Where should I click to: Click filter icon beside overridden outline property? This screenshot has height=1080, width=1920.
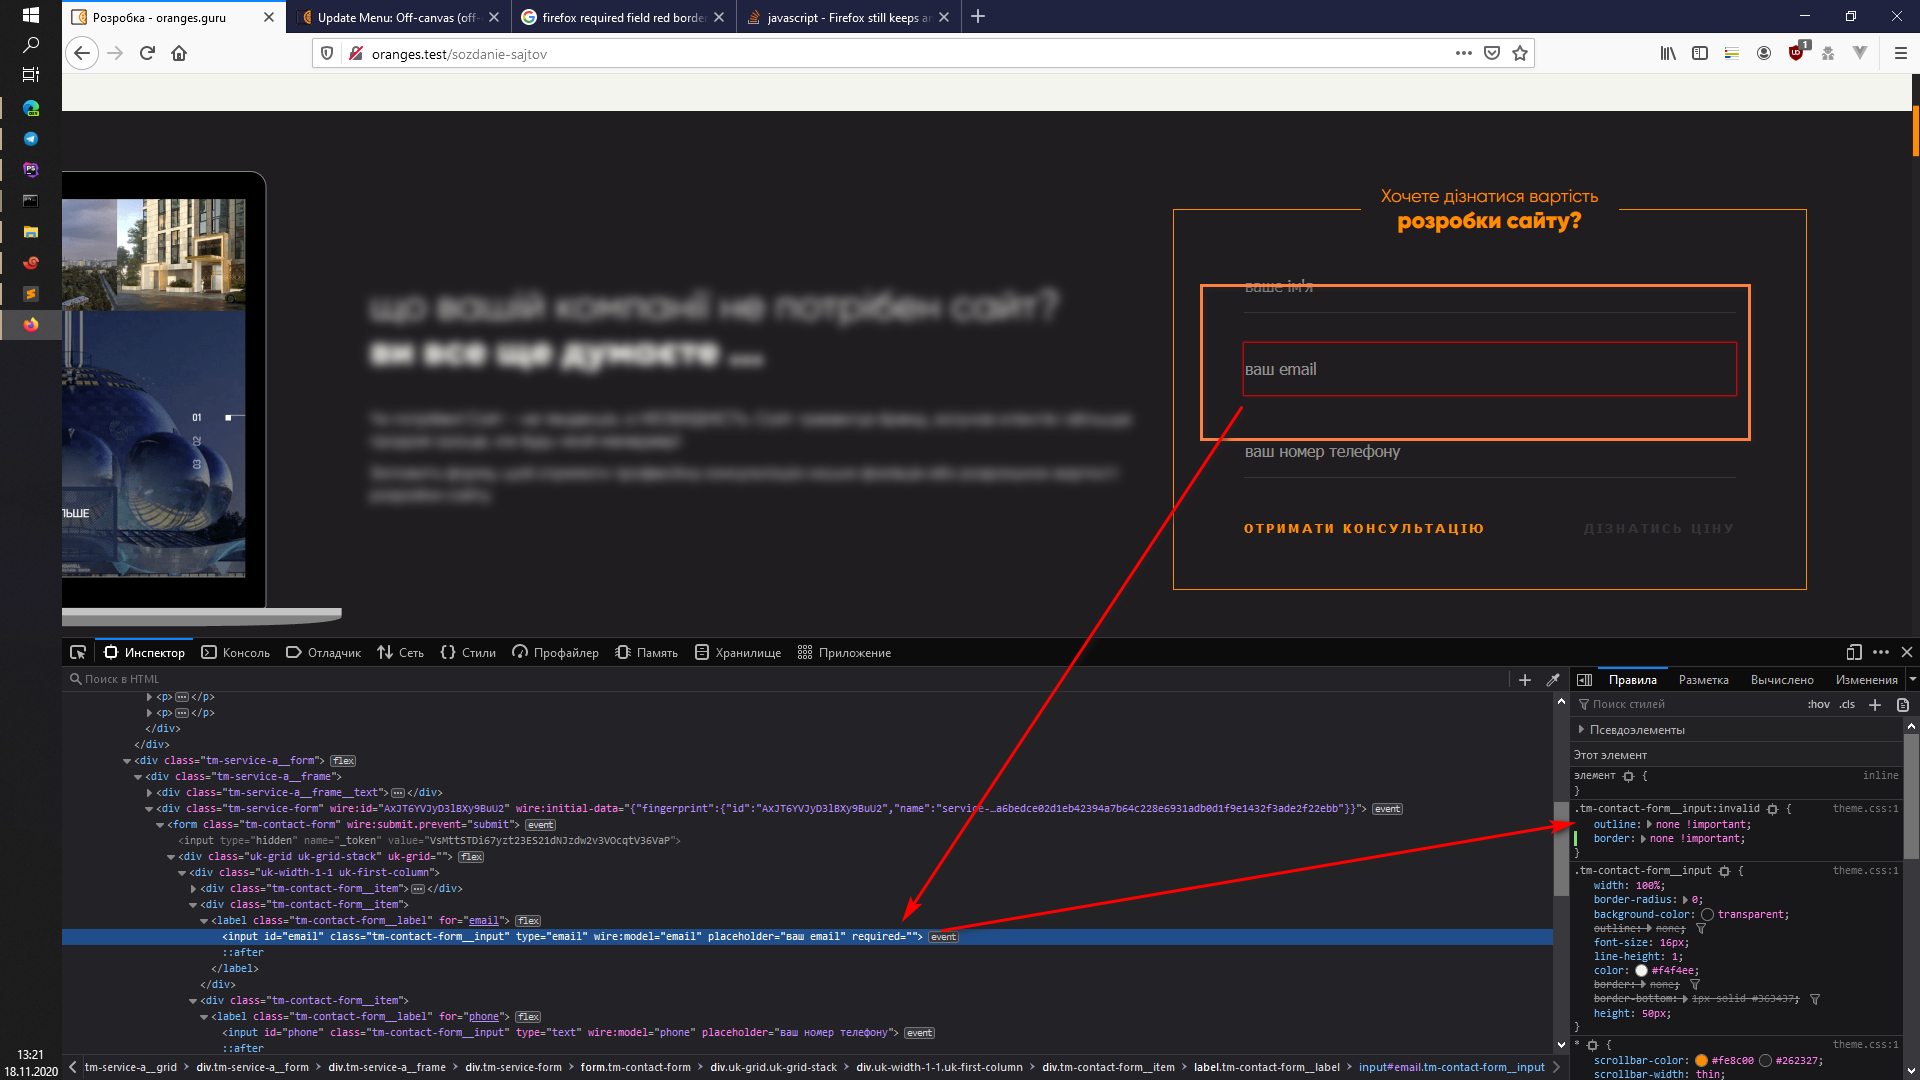(1701, 929)
